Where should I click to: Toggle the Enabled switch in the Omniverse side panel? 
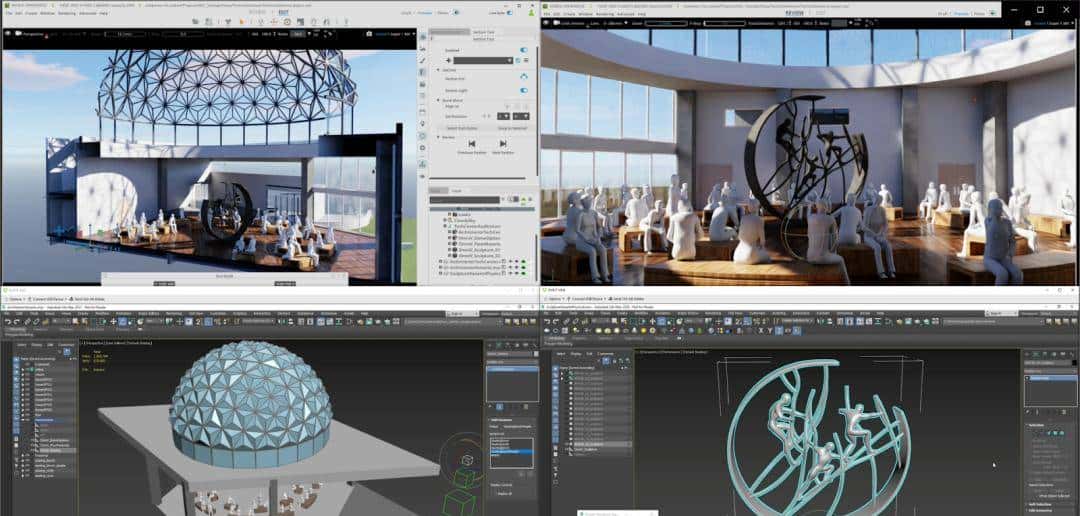pos(523,49)
